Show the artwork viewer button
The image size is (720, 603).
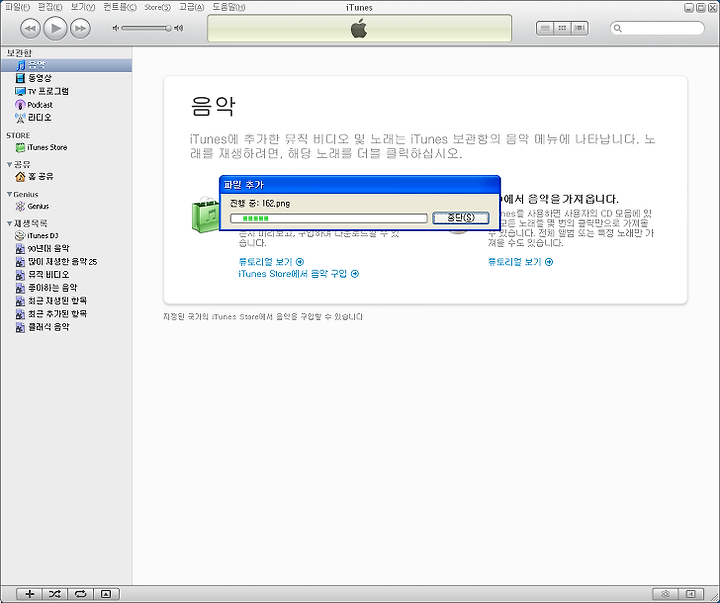[106, 594]
